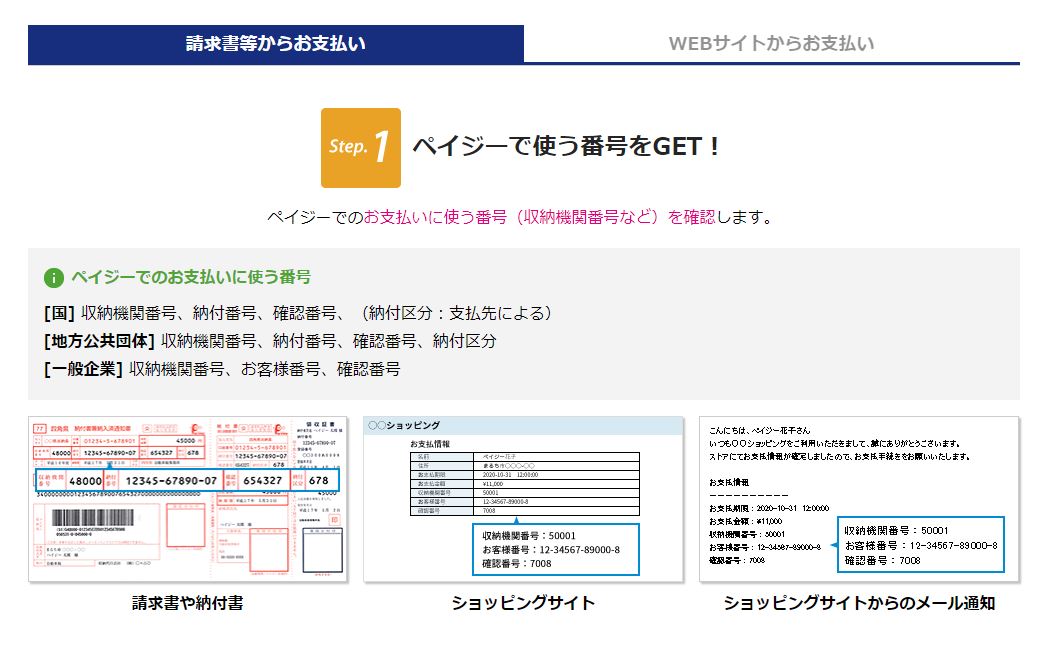The image size is (1059, 646).
Task: Click the green info icon
Action: 54,278
